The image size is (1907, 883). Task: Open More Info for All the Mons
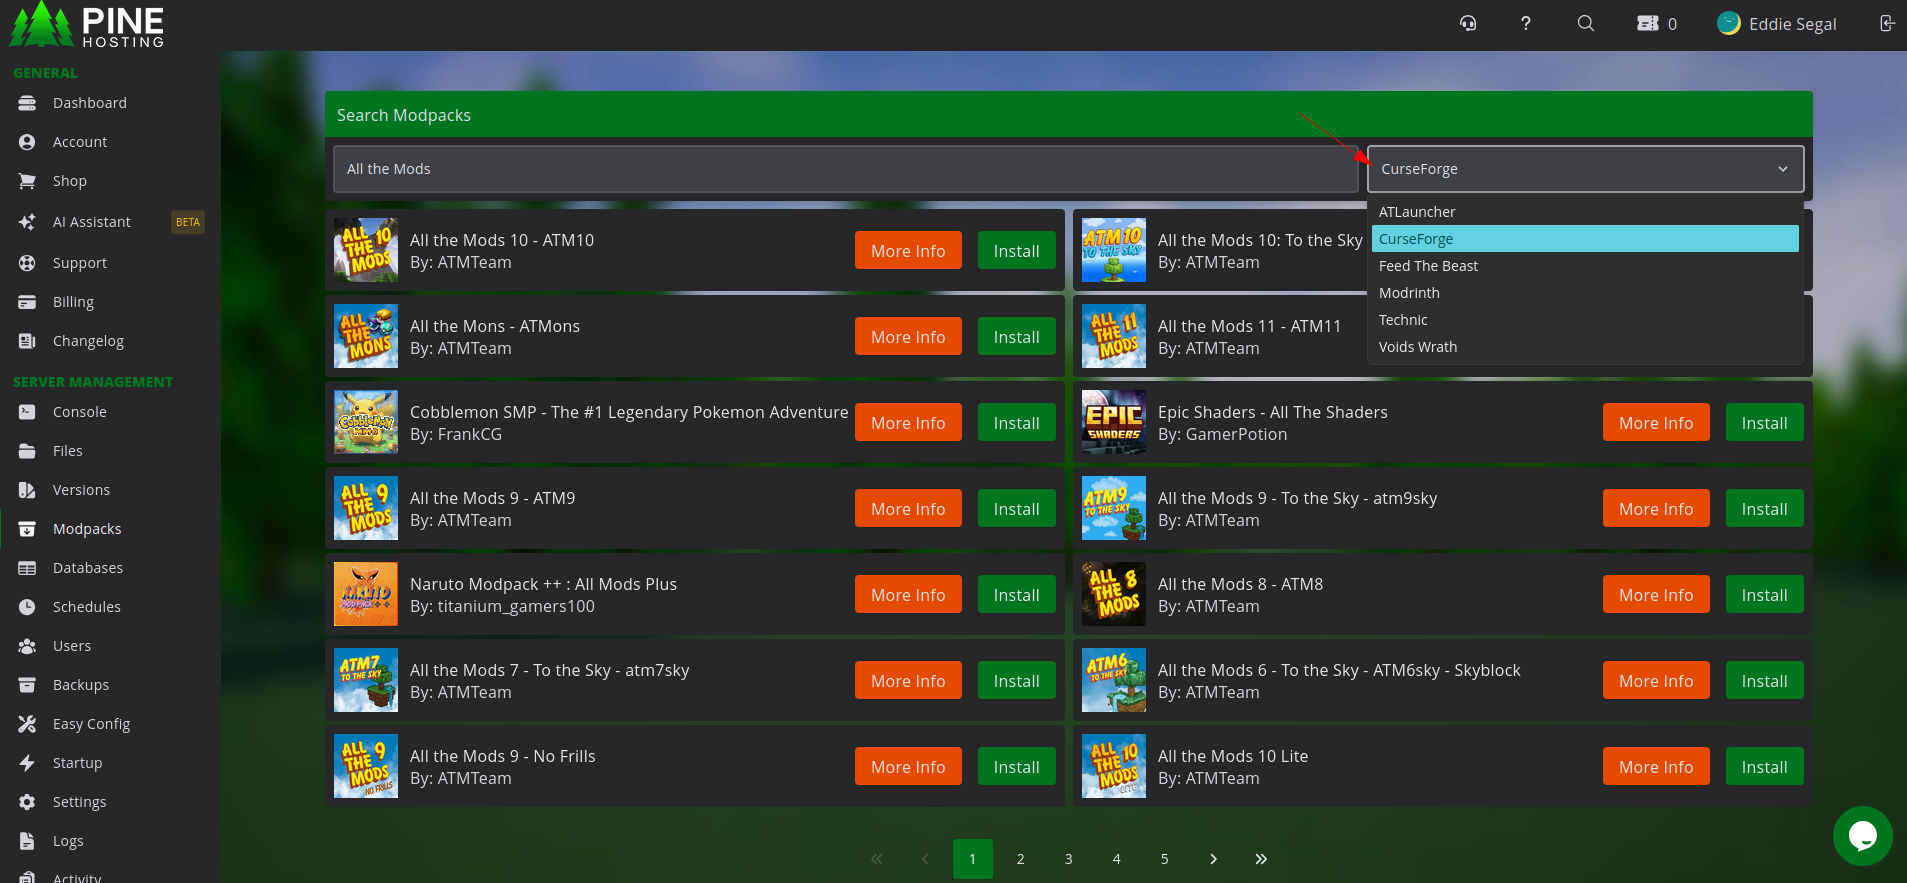click(x=908, y=337)
